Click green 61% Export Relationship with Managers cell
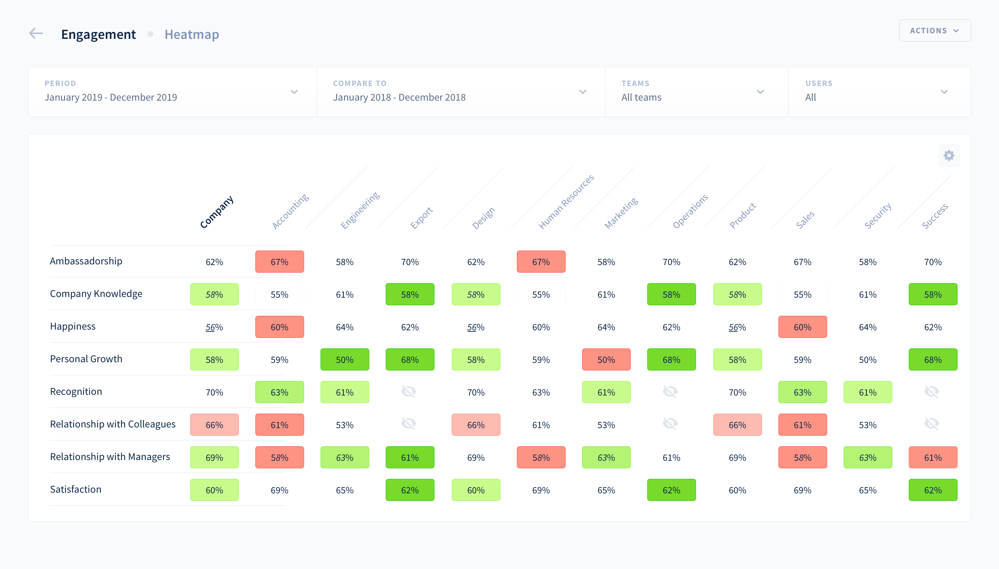 410,457
